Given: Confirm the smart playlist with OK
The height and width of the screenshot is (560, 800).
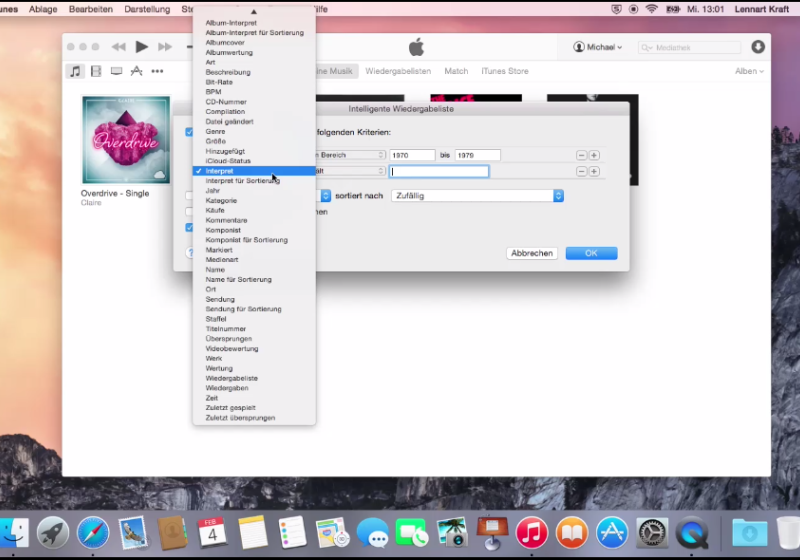Looking at the screenshot, I should click(591, 253).
